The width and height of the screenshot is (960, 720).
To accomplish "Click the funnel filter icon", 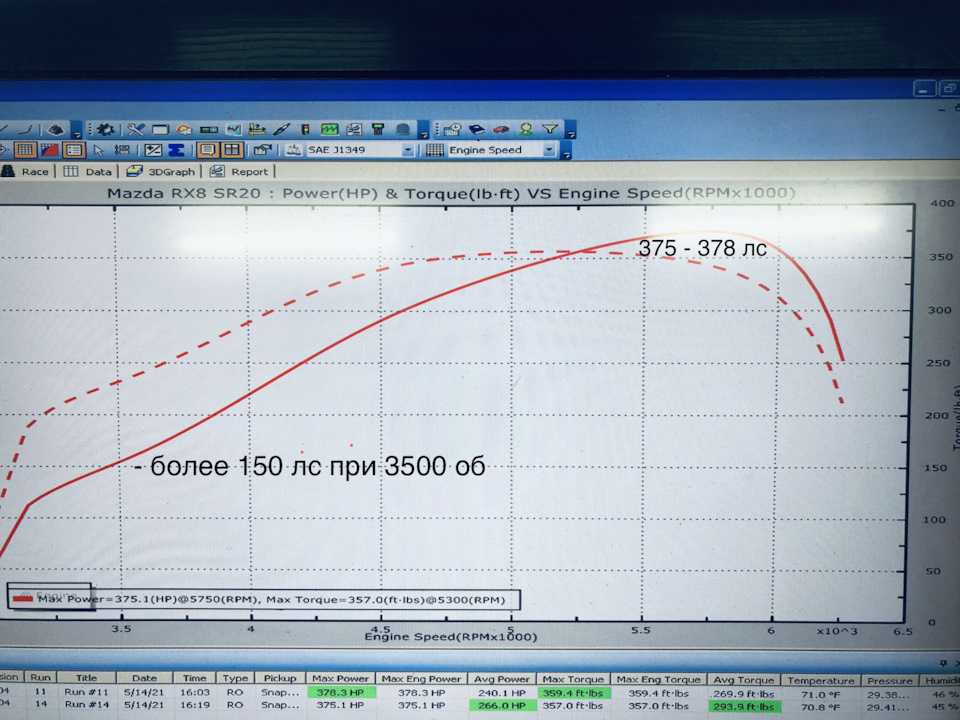I will pyautogui.click(x=550, y=129).
